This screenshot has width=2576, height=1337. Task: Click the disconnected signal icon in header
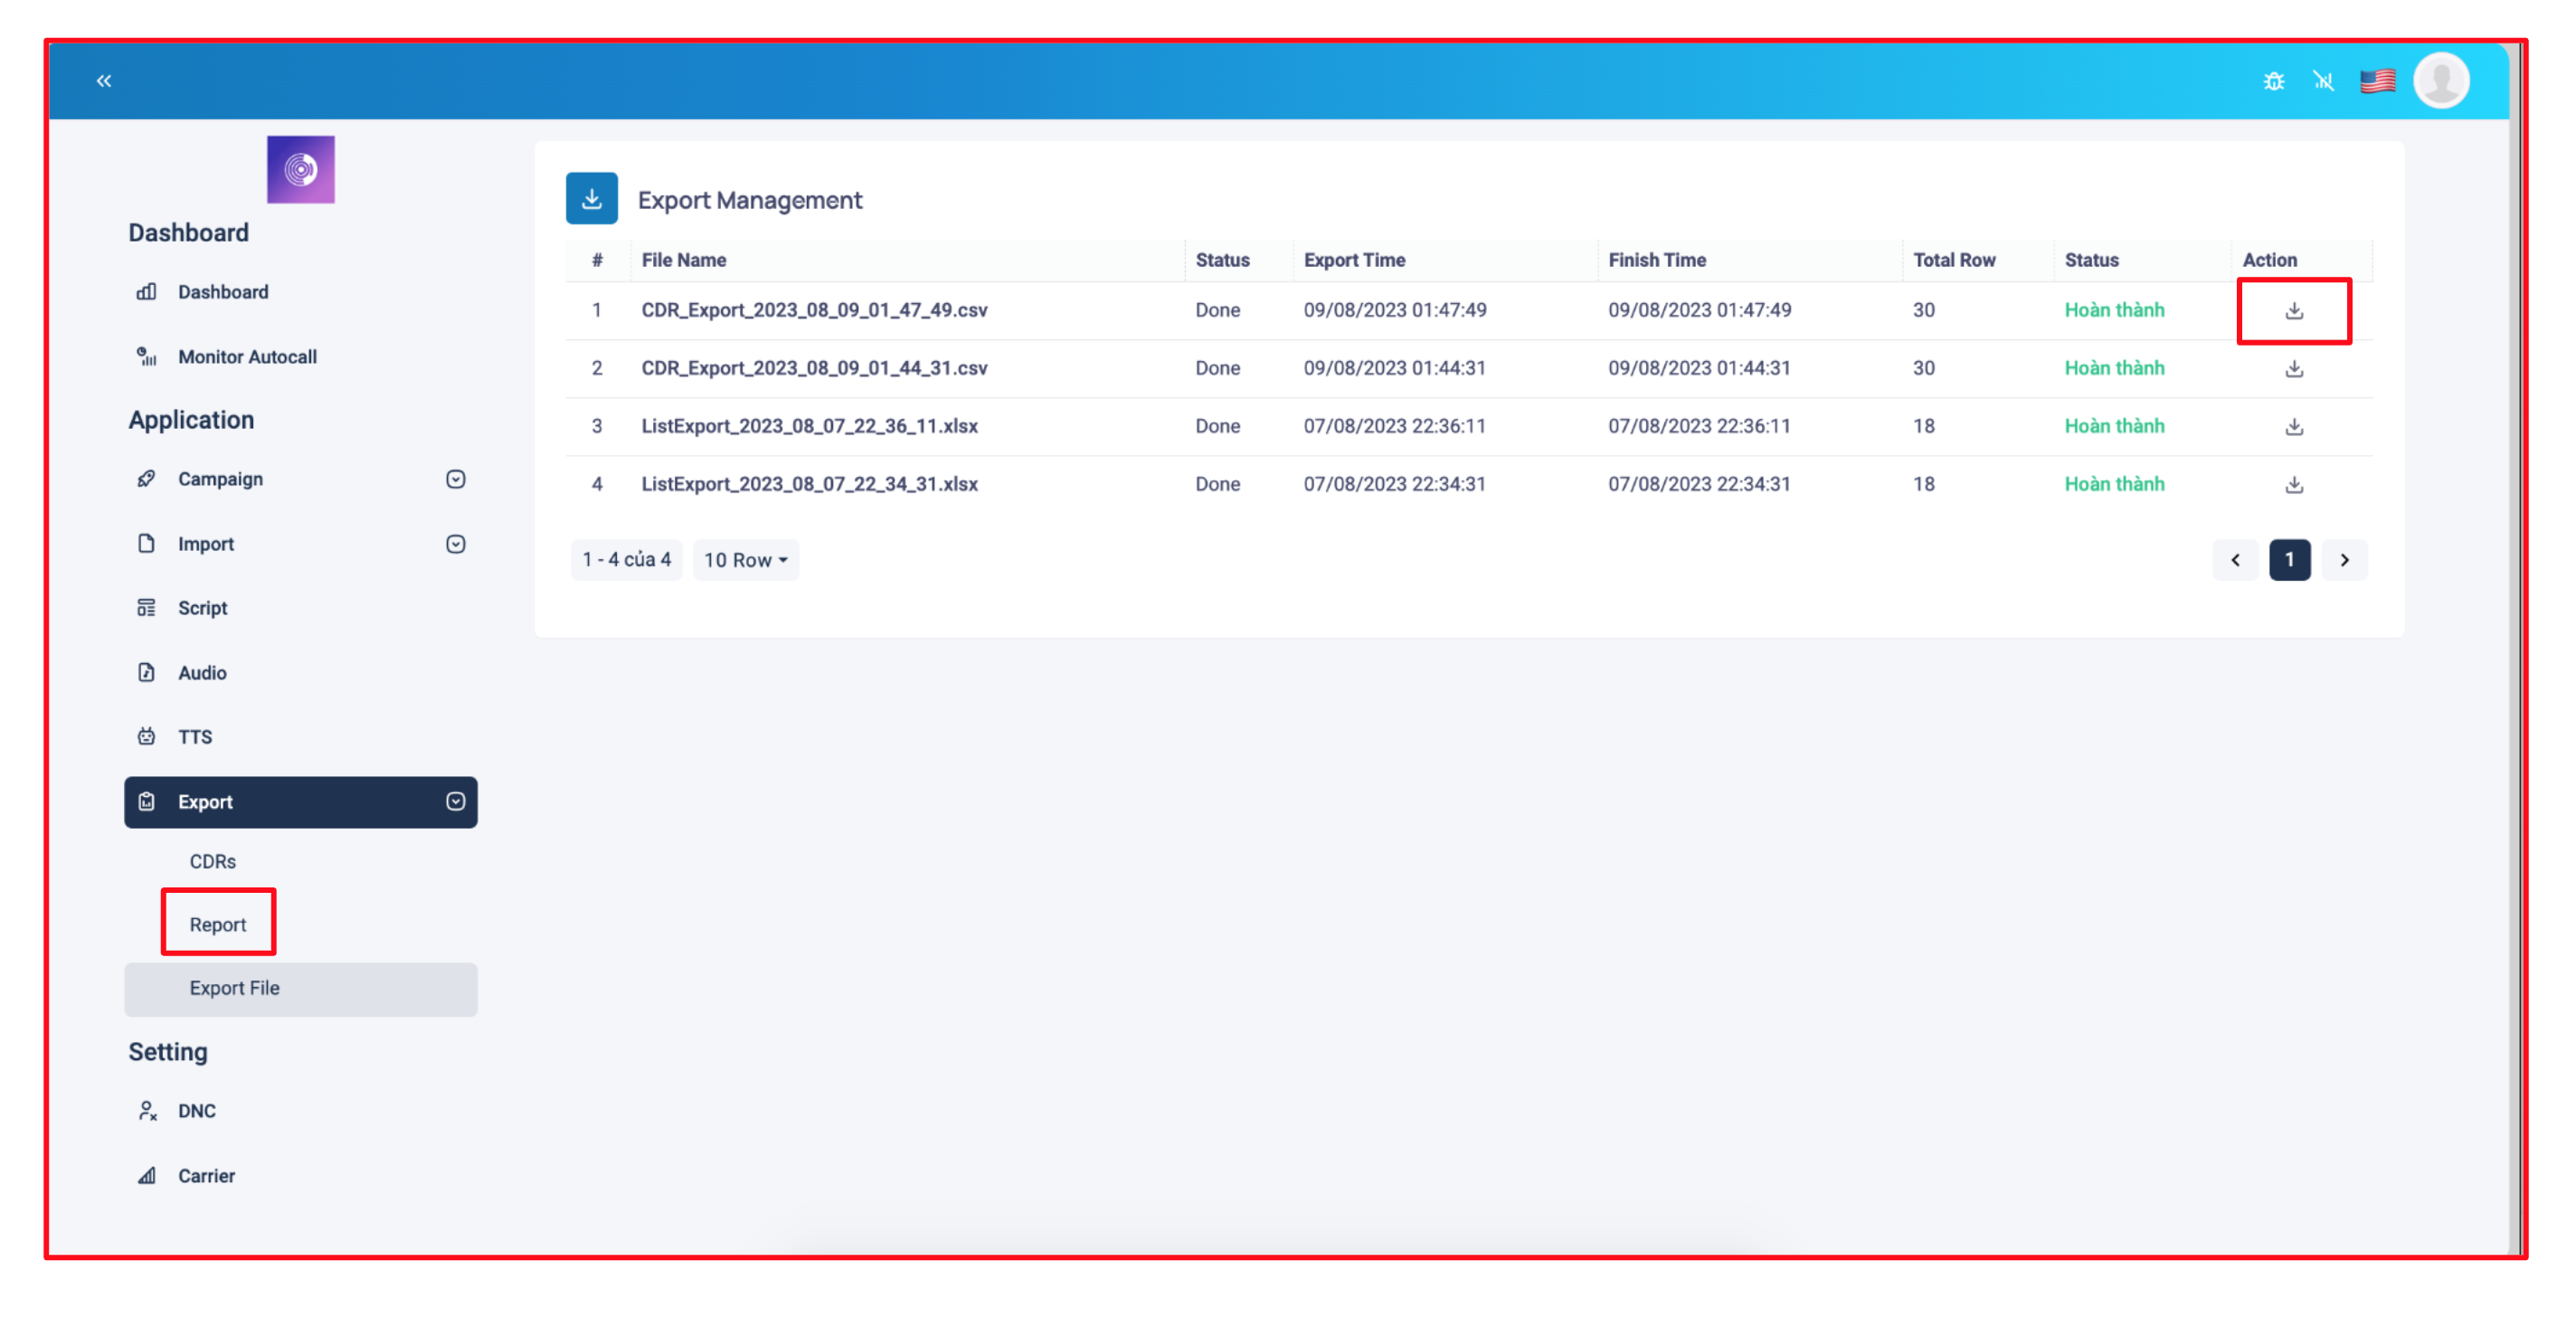pyautogui.click(x=2323, y=81)
